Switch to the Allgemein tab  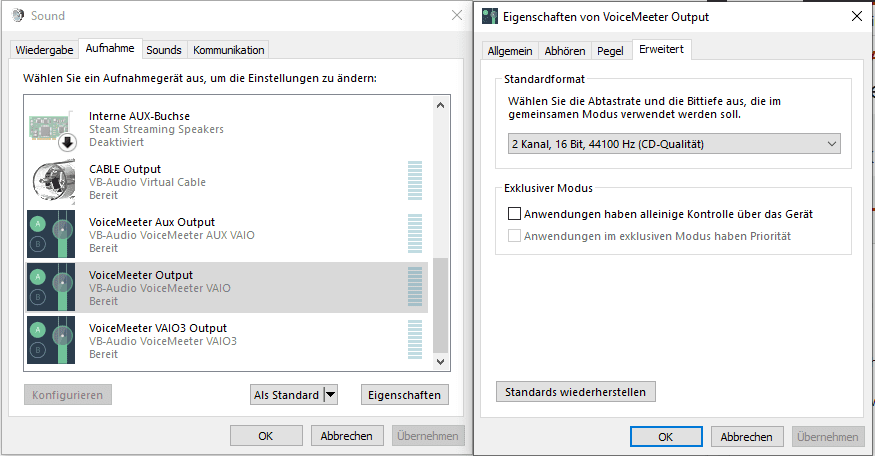click(x=509, y=51)
